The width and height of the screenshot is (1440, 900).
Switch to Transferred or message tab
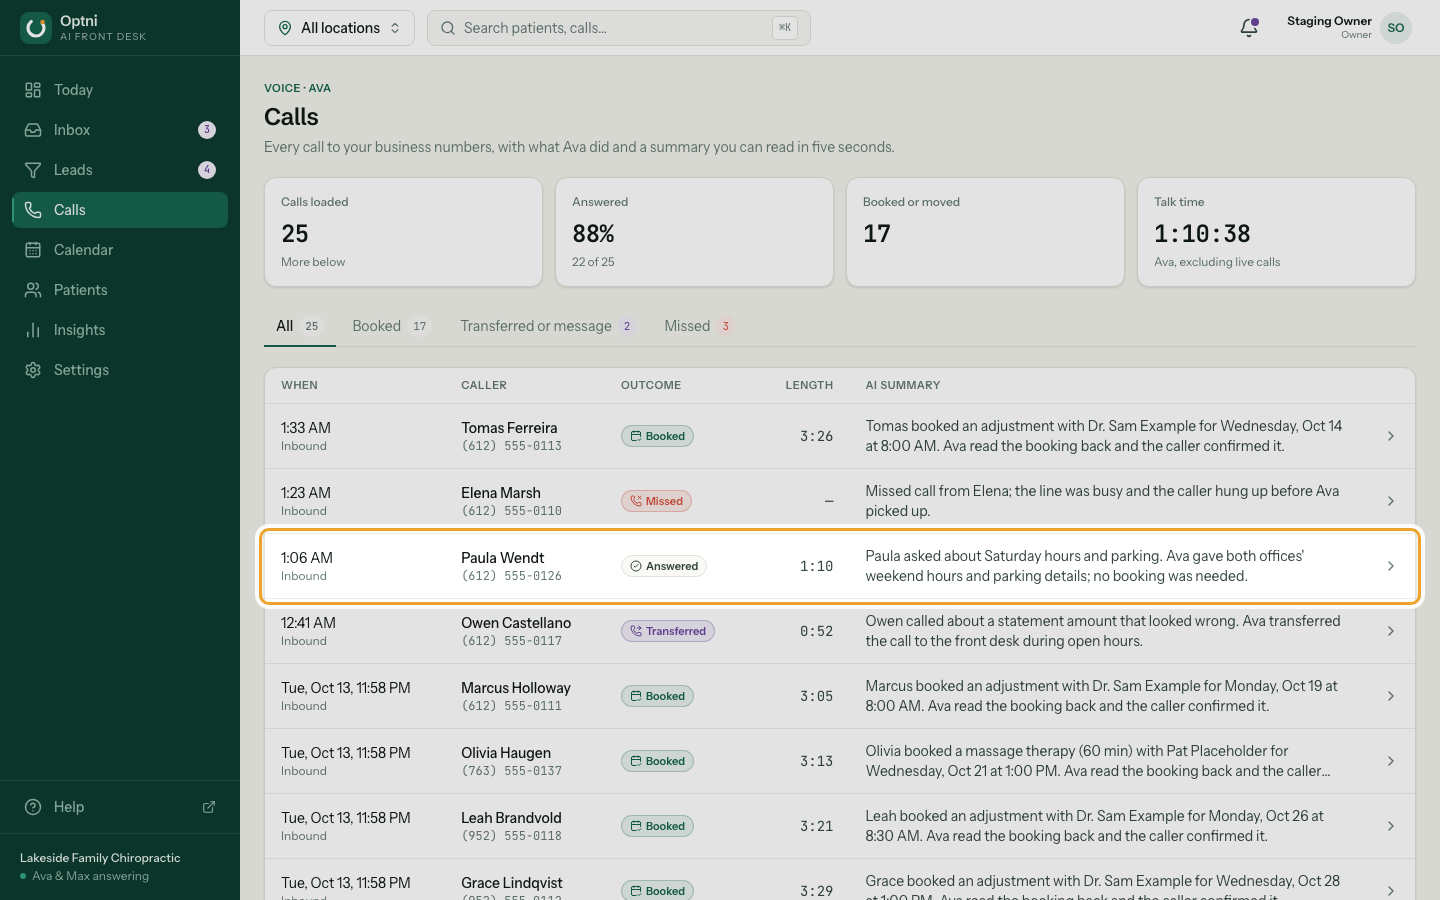coord(547,326)
